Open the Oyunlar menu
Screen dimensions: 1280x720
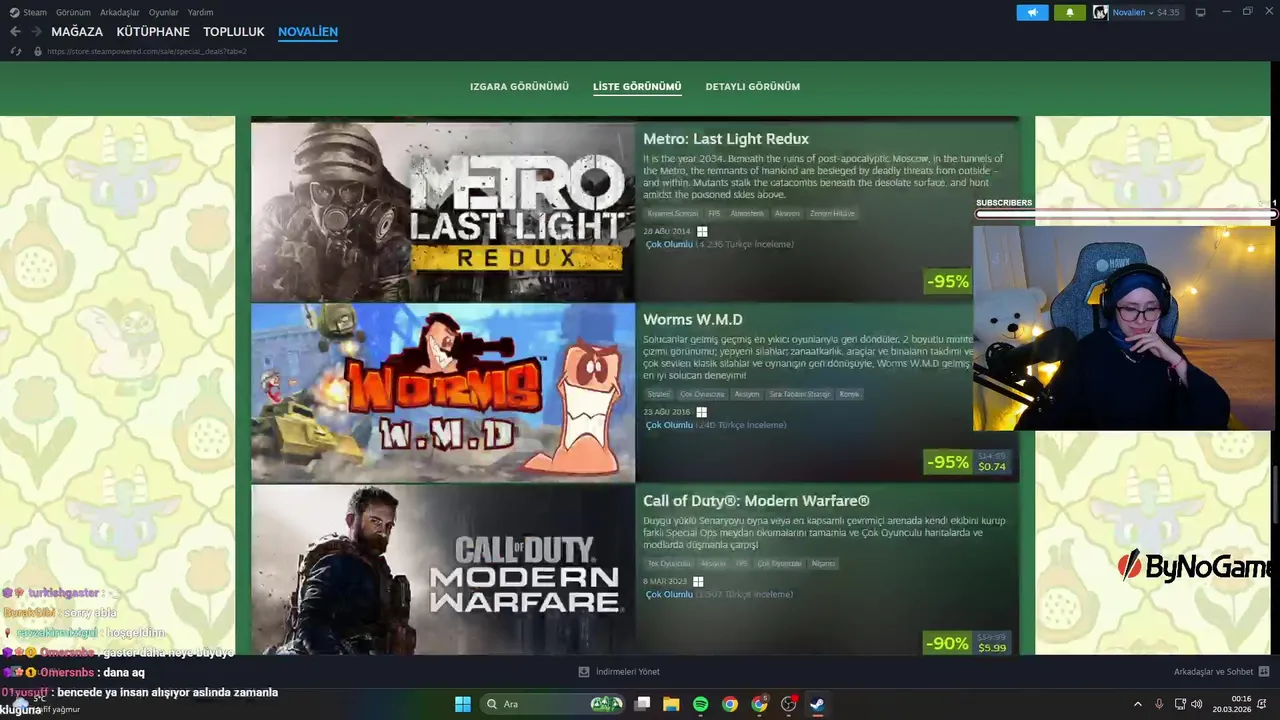(x=164, y=12)
